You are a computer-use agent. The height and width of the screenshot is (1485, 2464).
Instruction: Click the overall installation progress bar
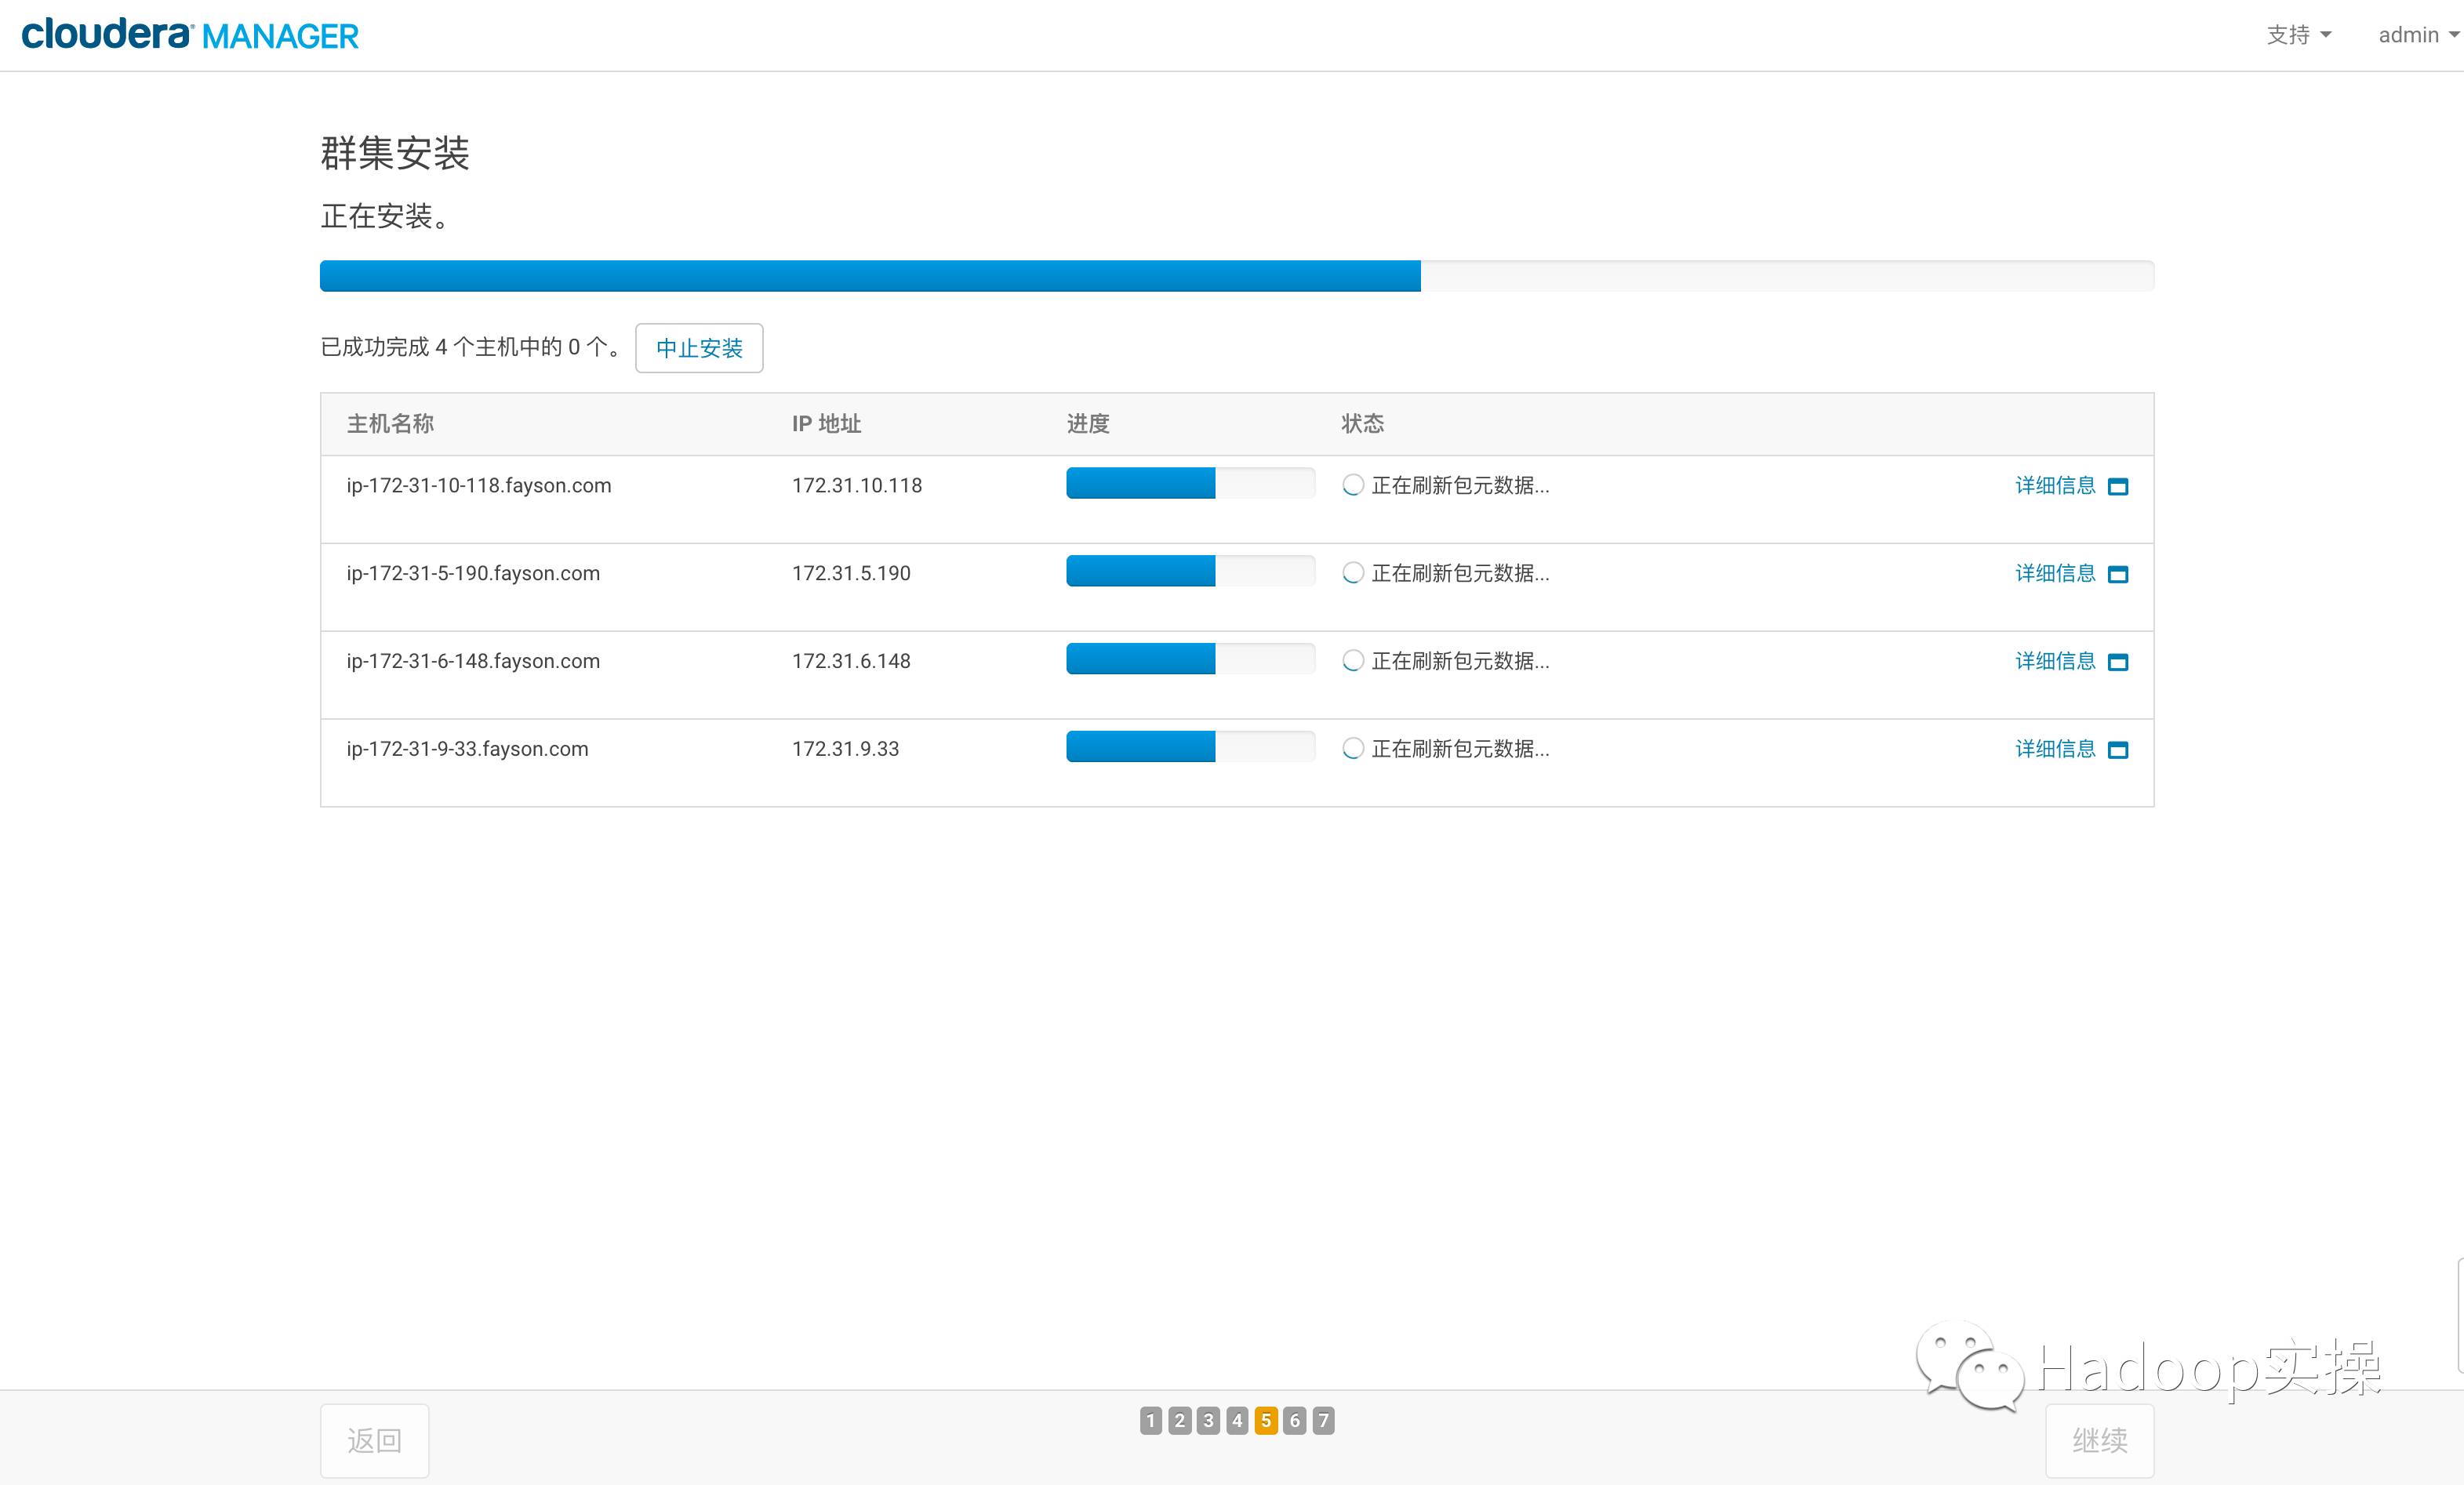coord(1236,276)
